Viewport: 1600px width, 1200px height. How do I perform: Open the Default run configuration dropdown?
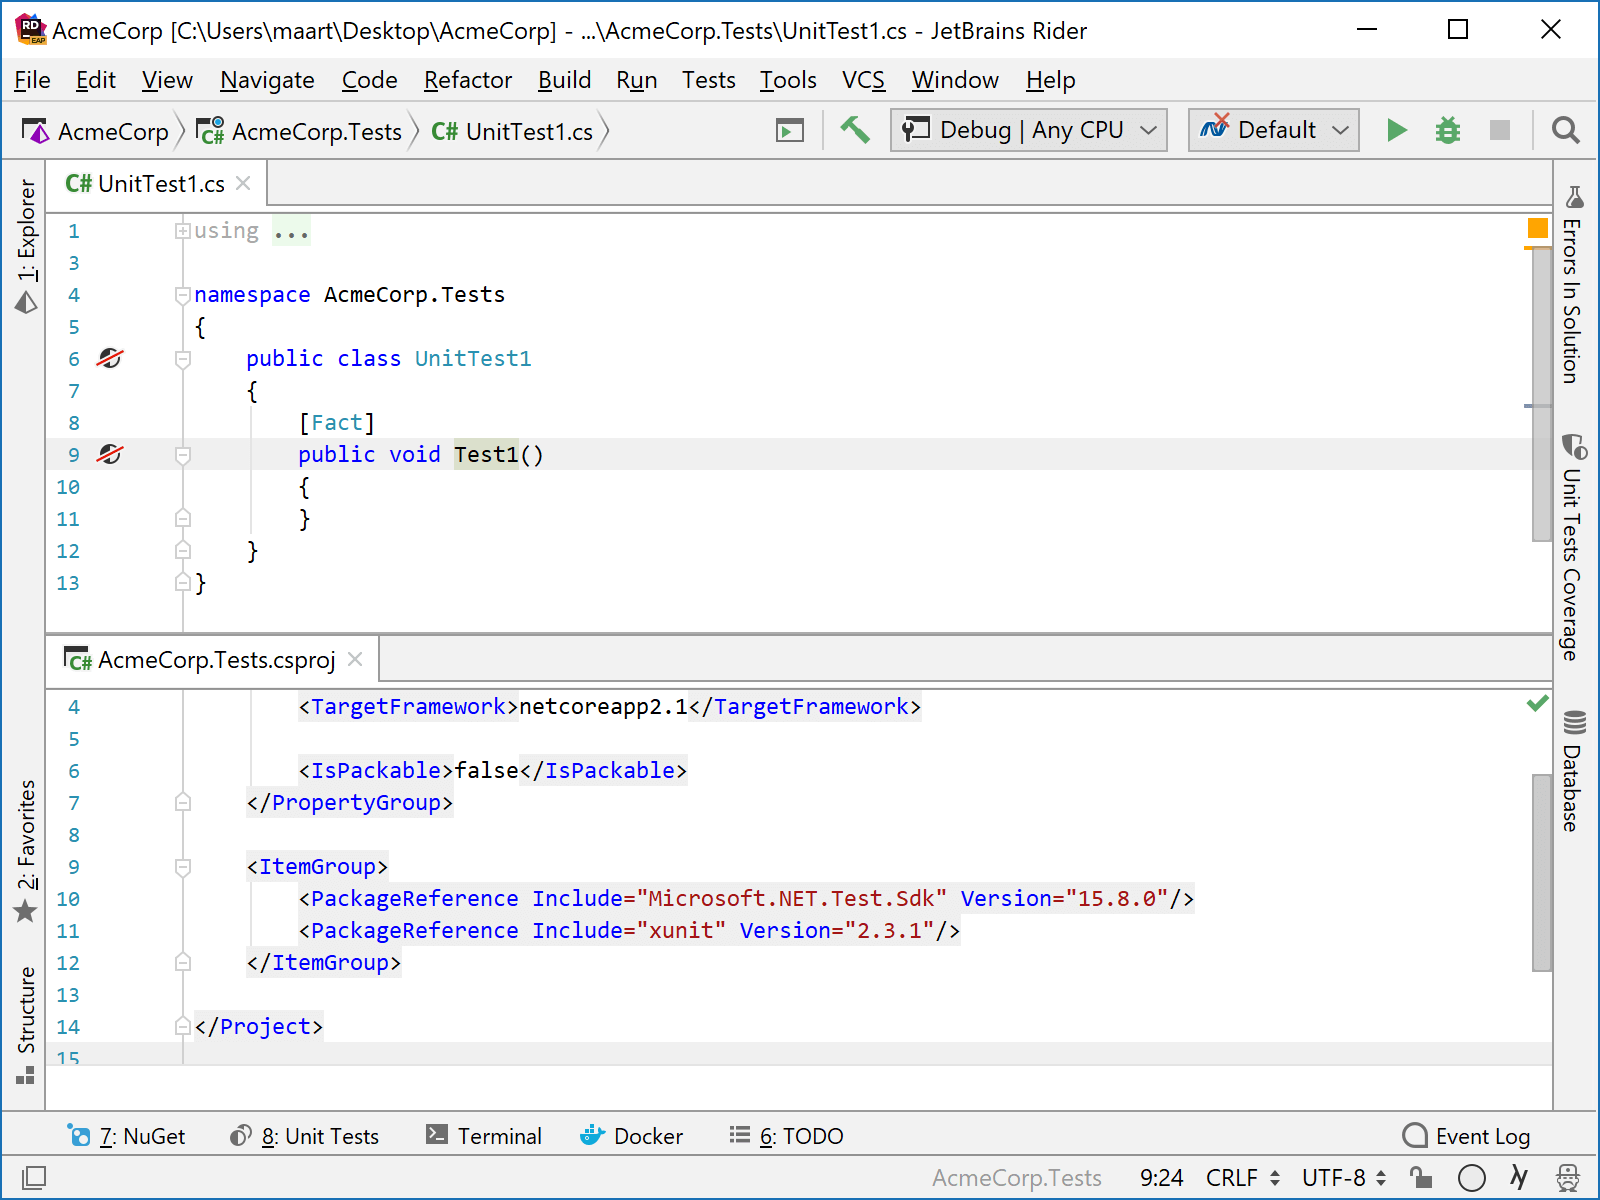tap(1274, 130)
